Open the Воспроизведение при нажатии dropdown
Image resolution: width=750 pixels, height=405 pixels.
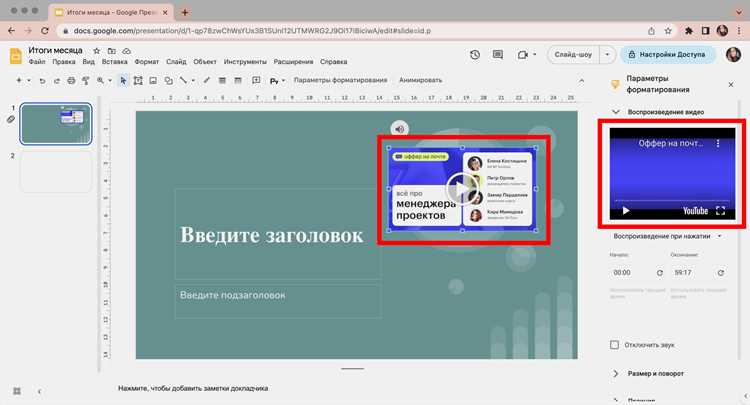(667, 236)
